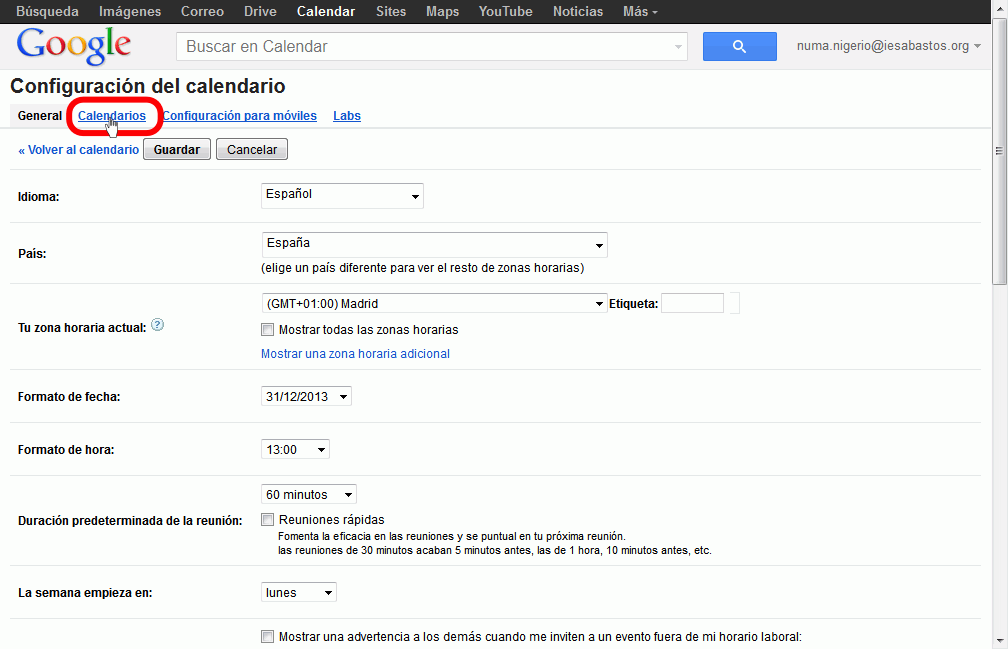Click the Duración predeterminada de la reunión label

[x=130, y=520]
